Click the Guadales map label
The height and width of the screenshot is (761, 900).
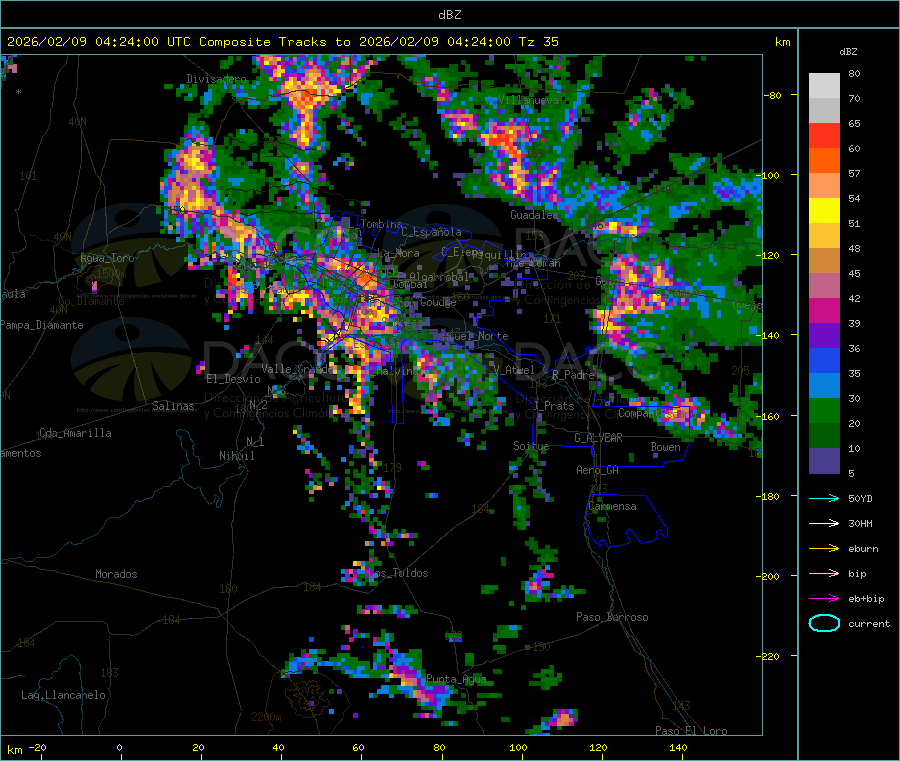pos(534,215)
